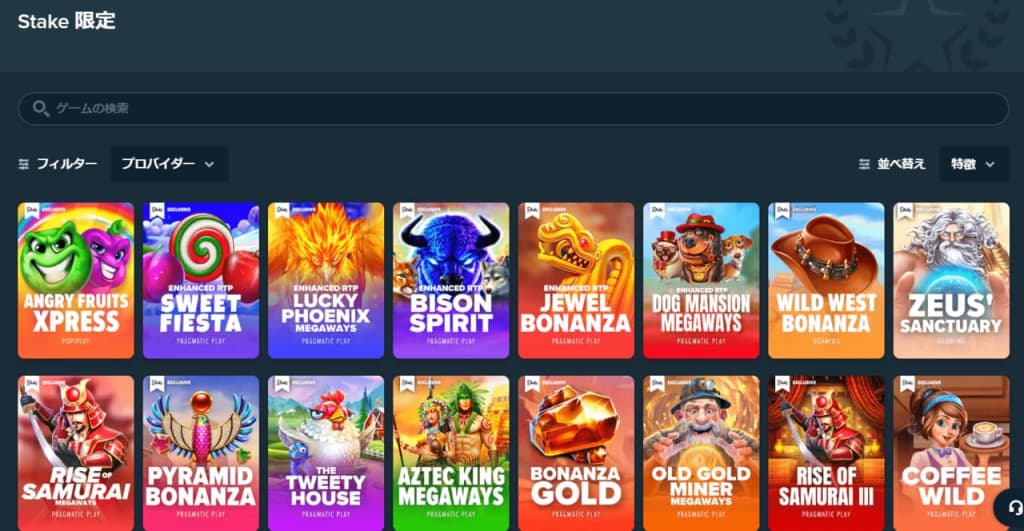Click the chevron arrow in the 特徴 dropdown

coord(990,165)
